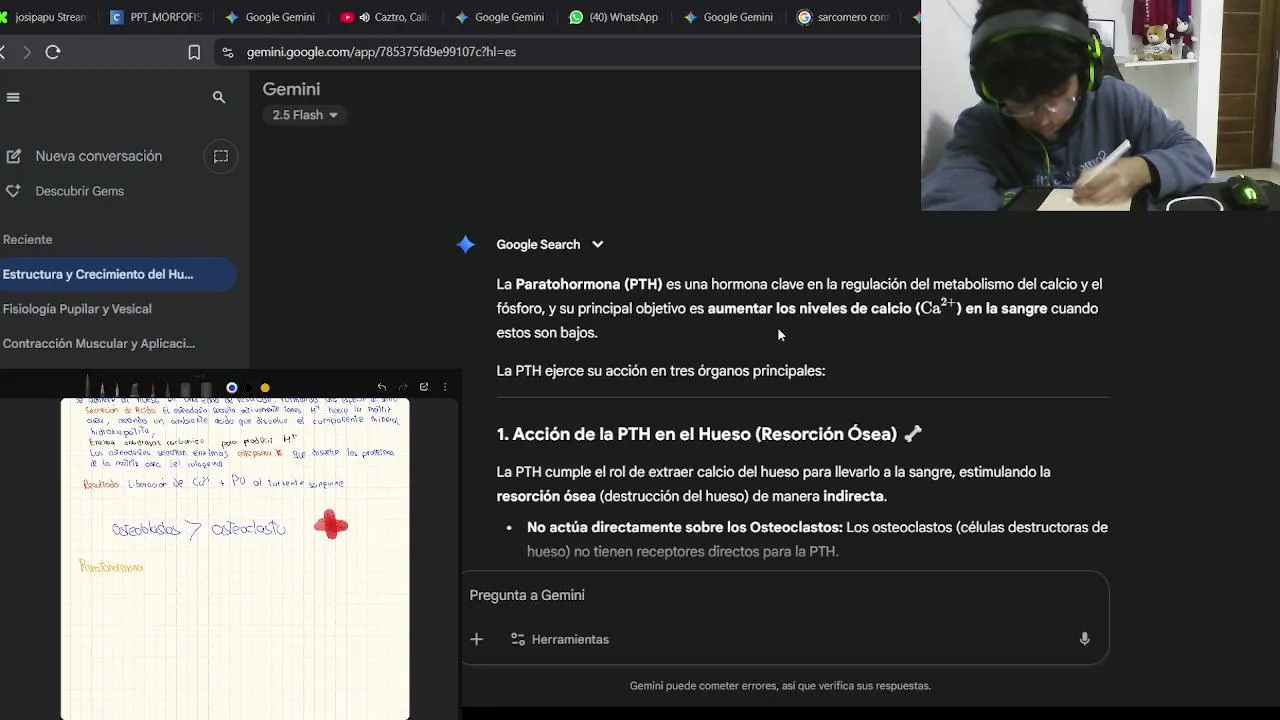Open site settings icon in address bar
The width and height of the screenshot is (1280, 720).
[228, 52]
